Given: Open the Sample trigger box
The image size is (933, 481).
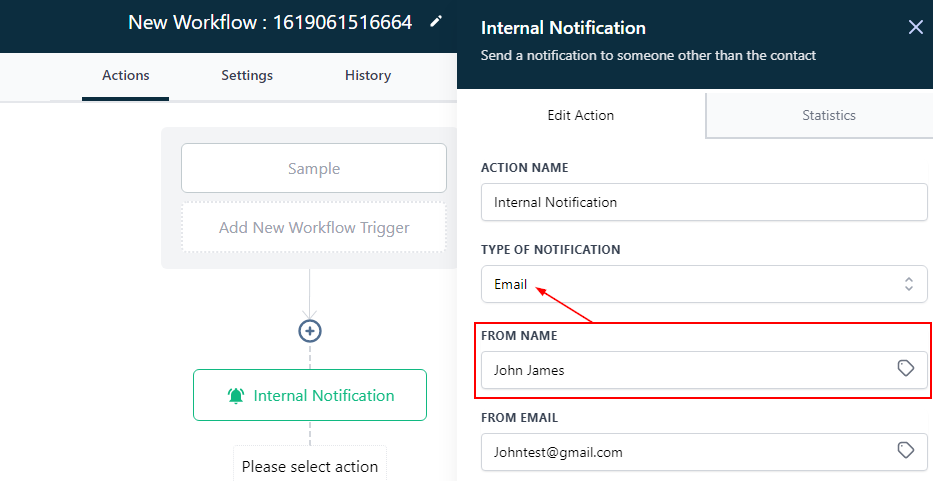Looking at the screenshot, I should click(314, 168).
